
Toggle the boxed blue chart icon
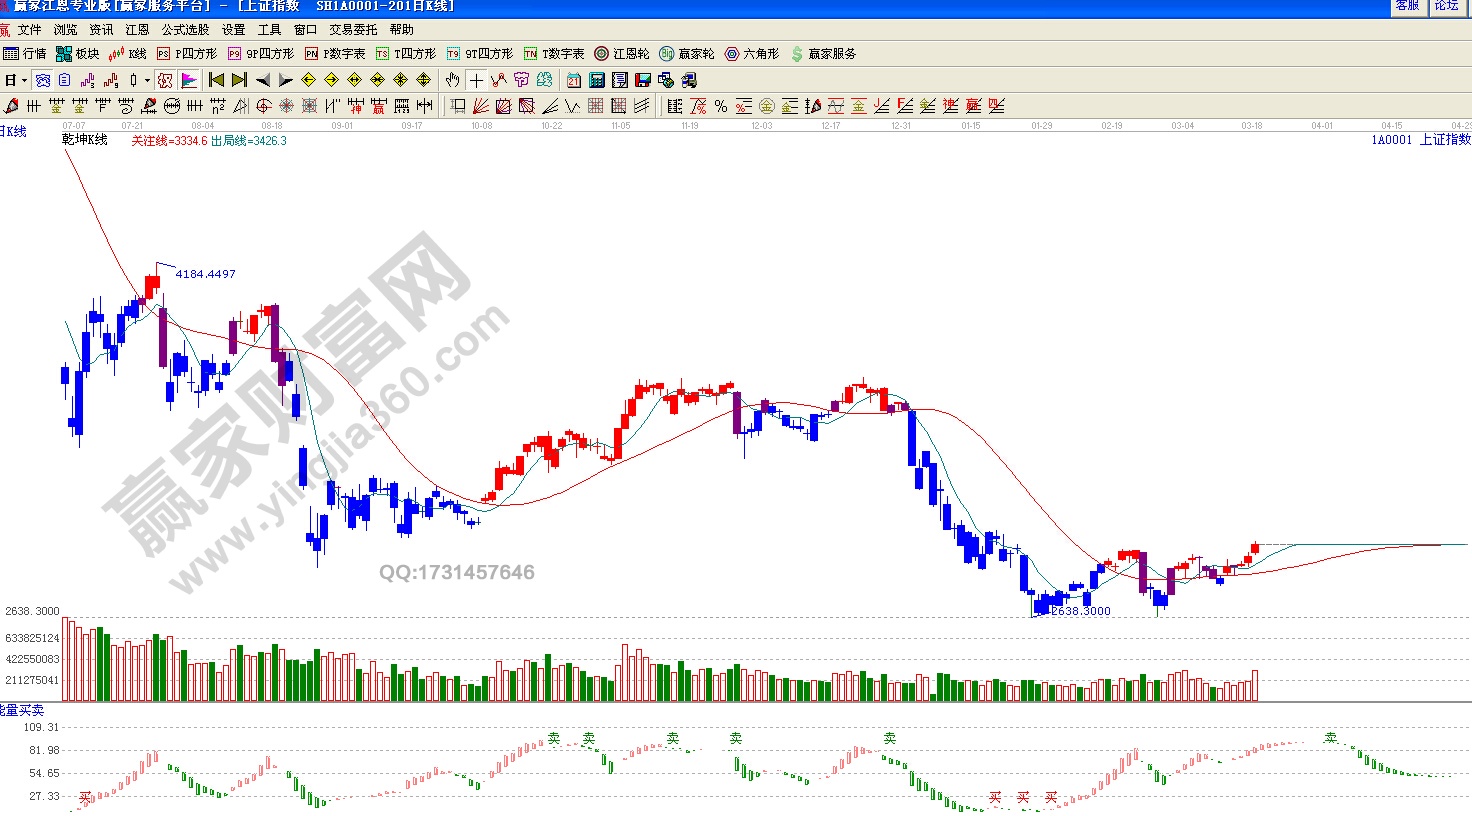(42, 80)
